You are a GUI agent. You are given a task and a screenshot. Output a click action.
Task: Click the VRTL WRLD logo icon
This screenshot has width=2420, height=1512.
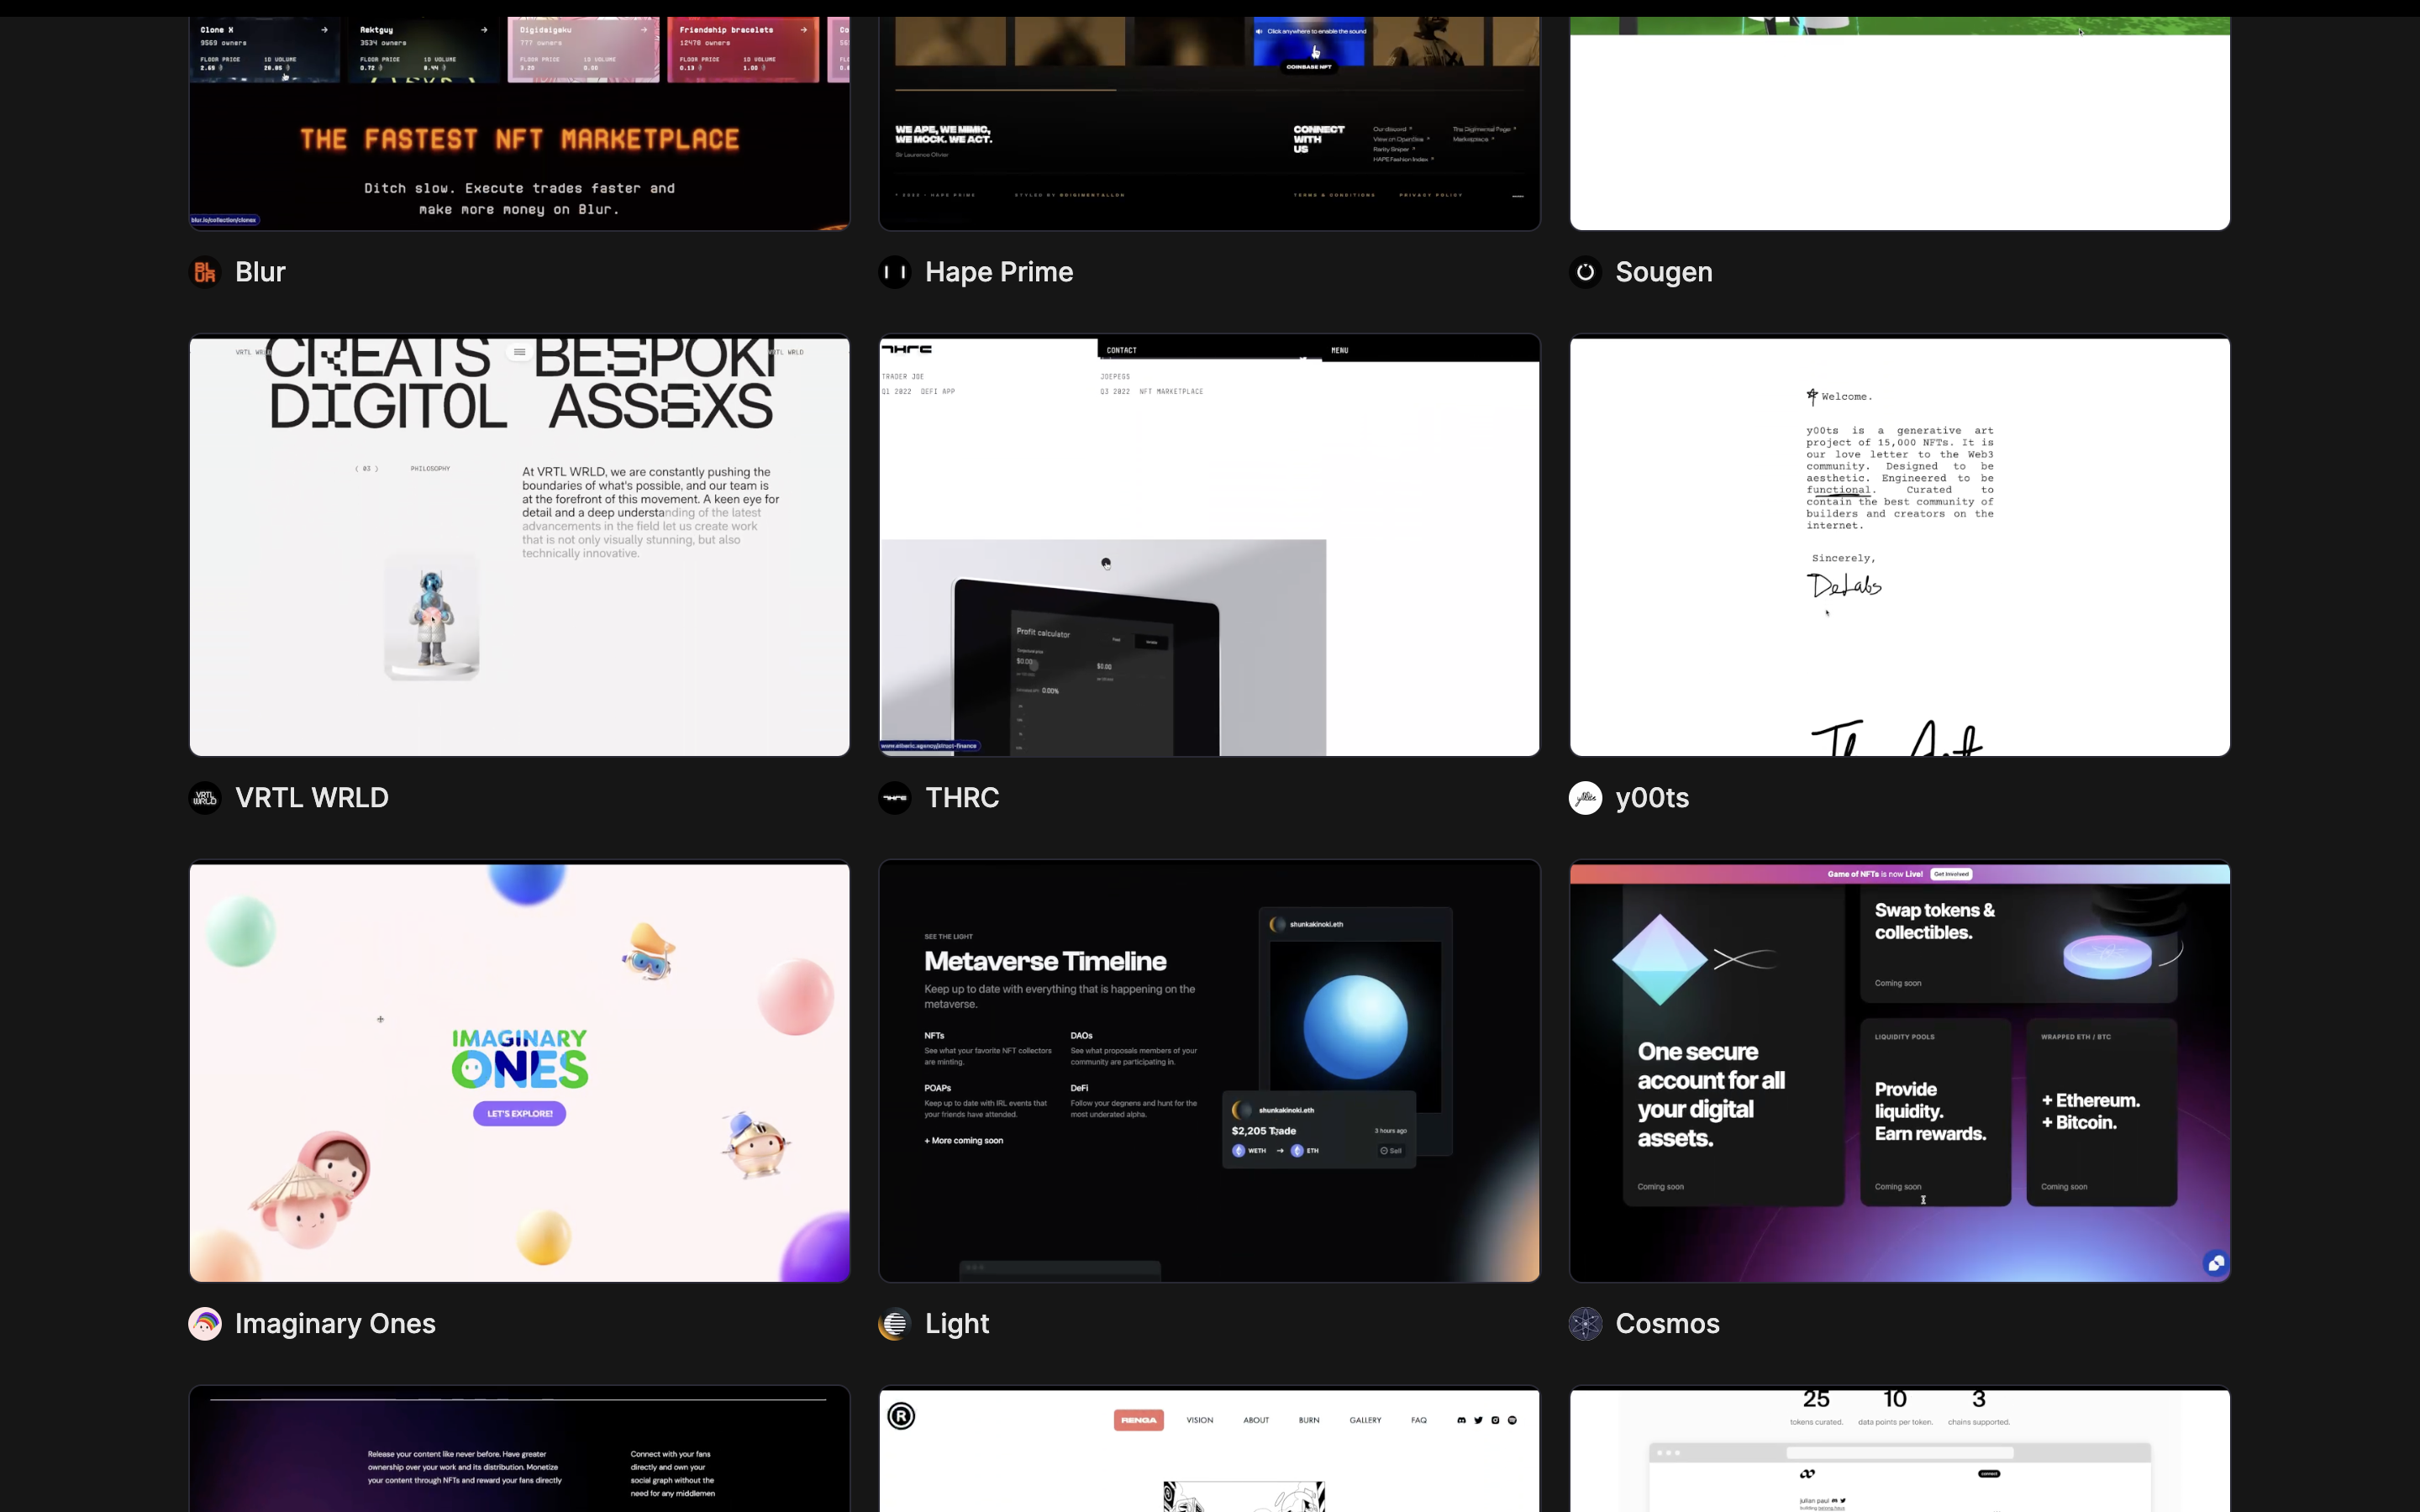(205, 798)
